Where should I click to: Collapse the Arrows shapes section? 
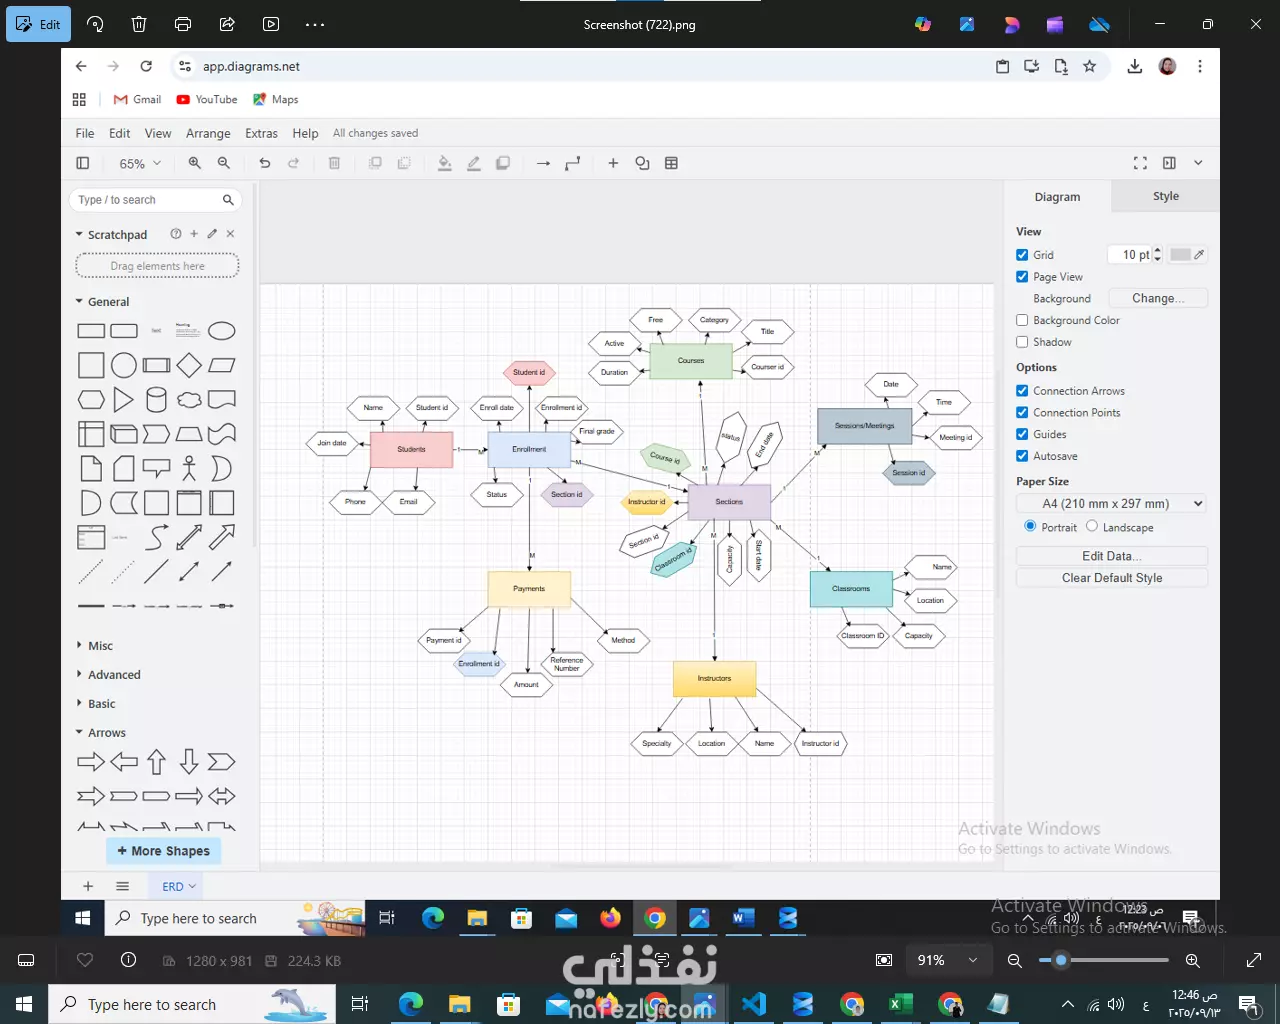79,732
